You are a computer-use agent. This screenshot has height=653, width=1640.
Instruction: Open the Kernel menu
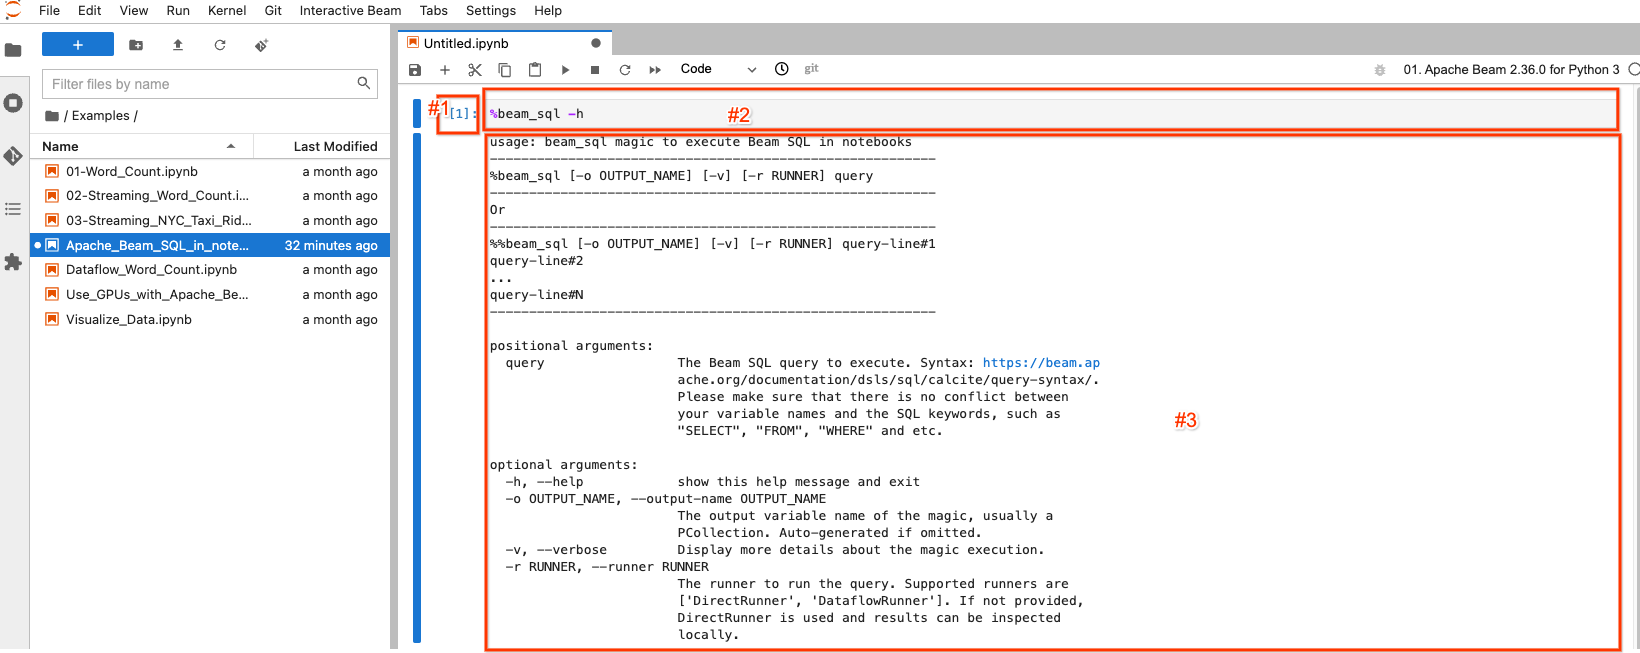click(x=227, y=10)
